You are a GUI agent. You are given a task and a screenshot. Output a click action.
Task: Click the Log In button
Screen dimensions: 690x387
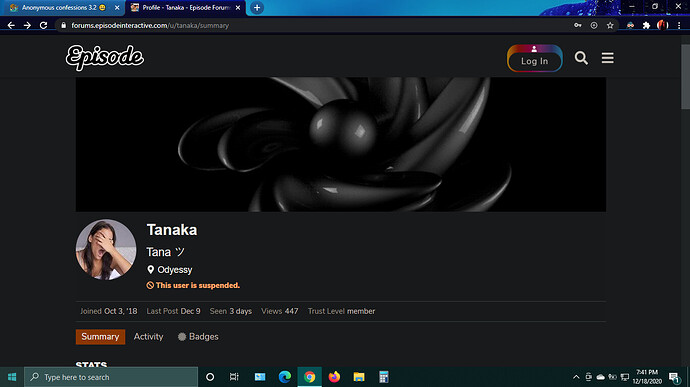(535, 58)
